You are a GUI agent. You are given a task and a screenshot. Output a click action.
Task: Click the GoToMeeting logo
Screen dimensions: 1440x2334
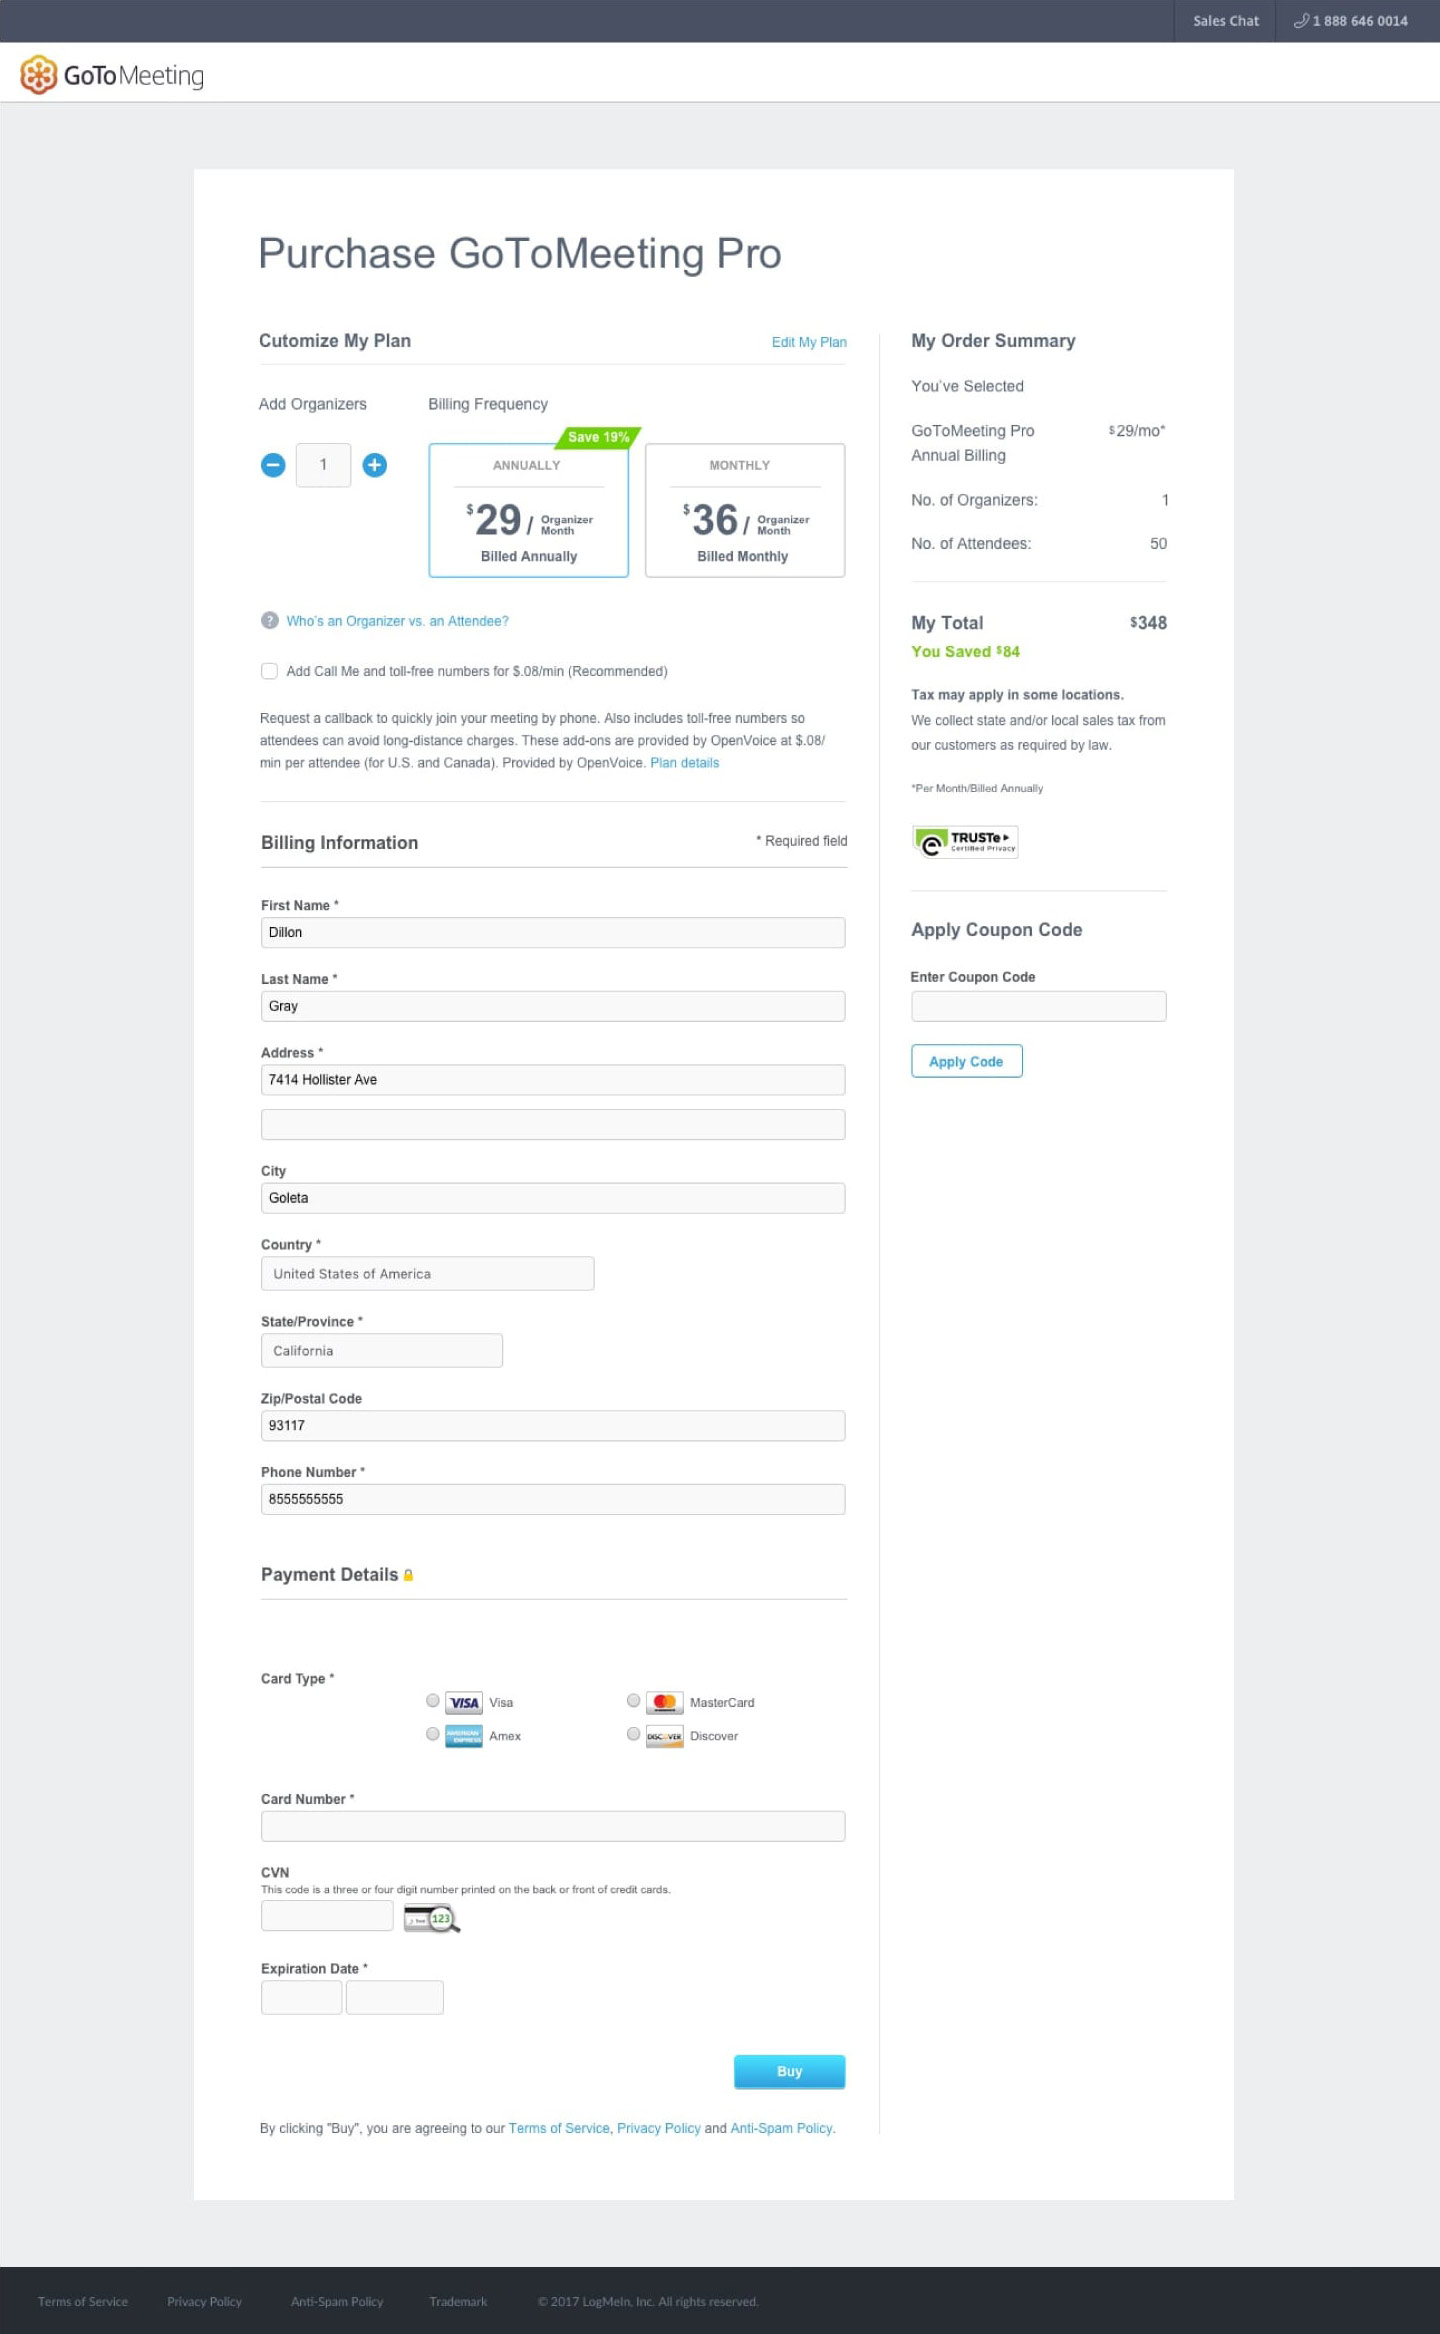(112, 75)
